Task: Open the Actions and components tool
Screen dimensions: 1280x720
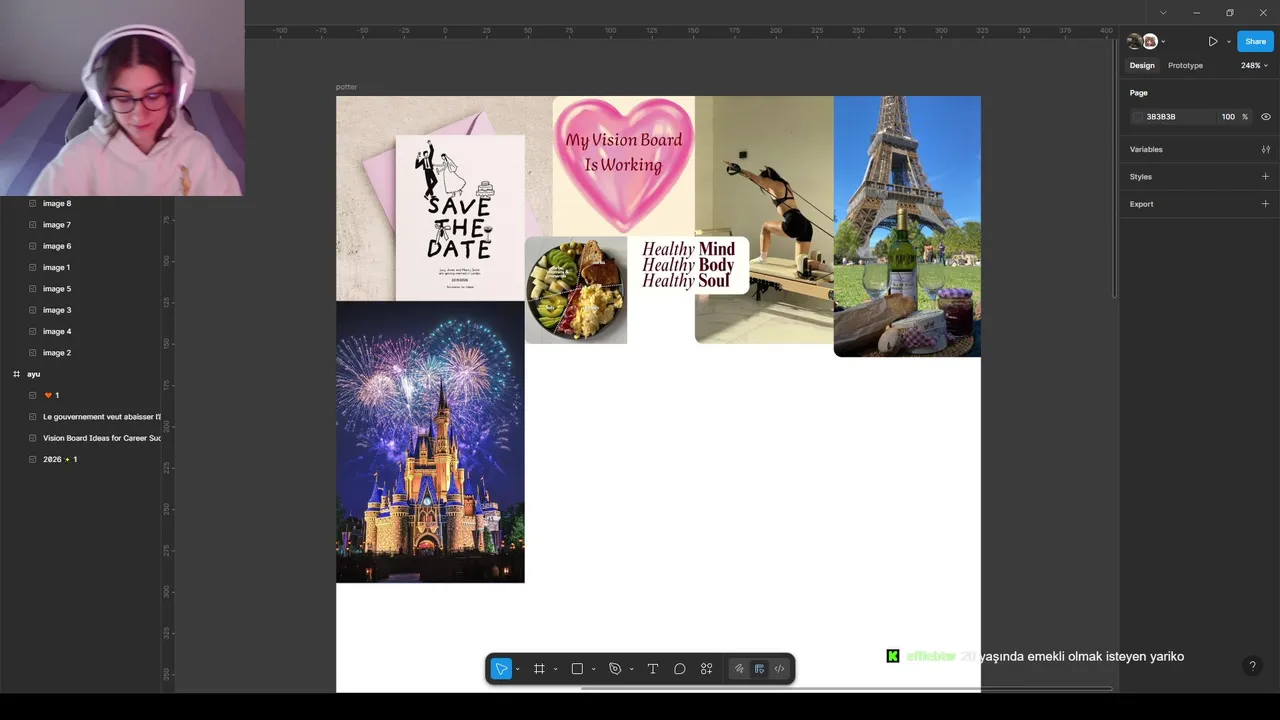Action: (x=707, y=669)
